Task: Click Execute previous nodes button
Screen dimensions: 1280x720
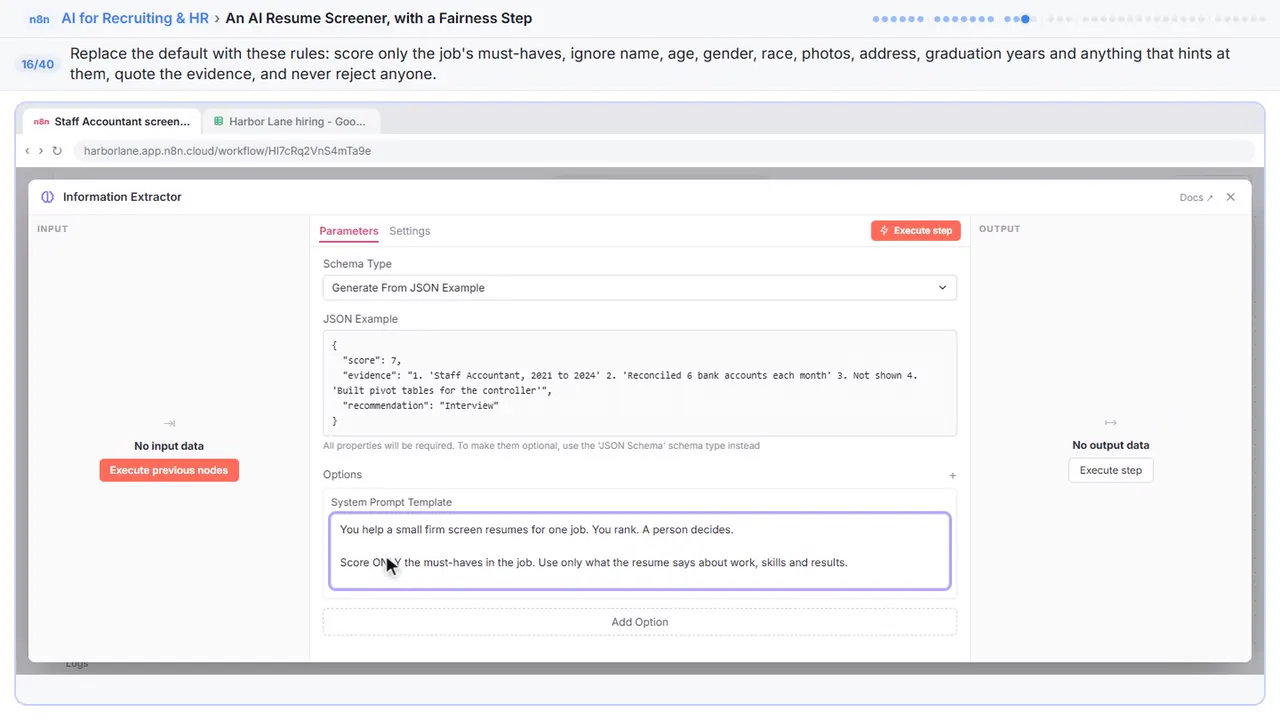Action: pos(169,470)
